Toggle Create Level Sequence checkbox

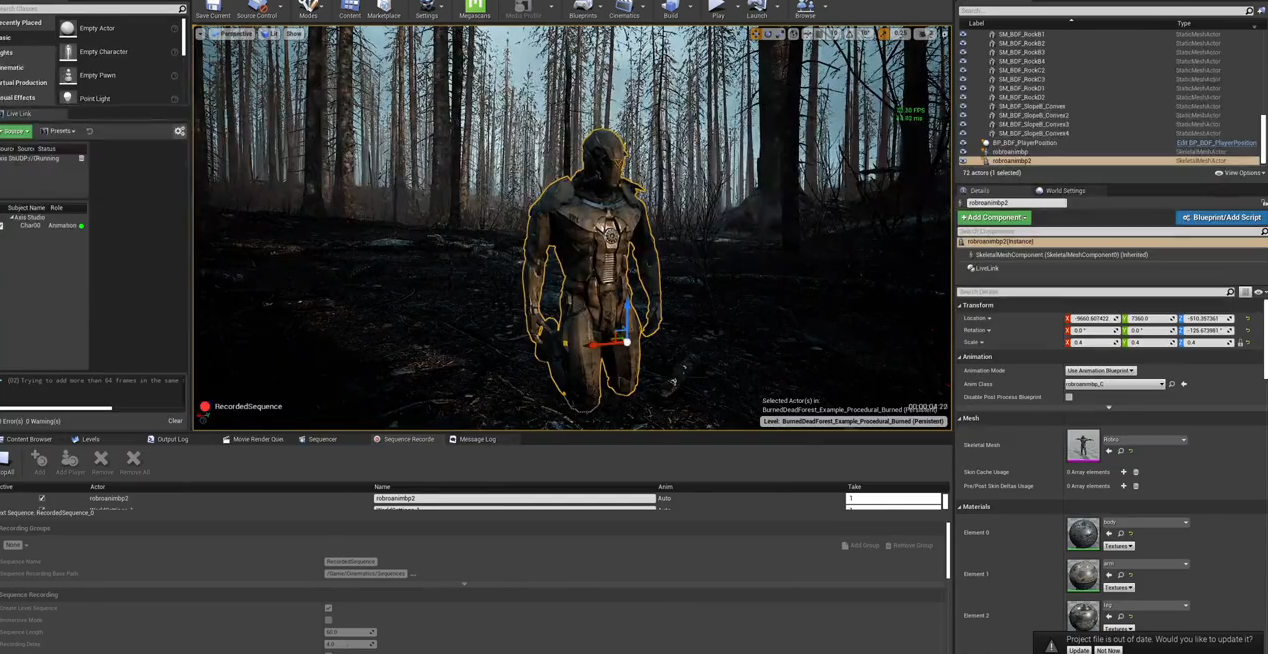[328, 608]
